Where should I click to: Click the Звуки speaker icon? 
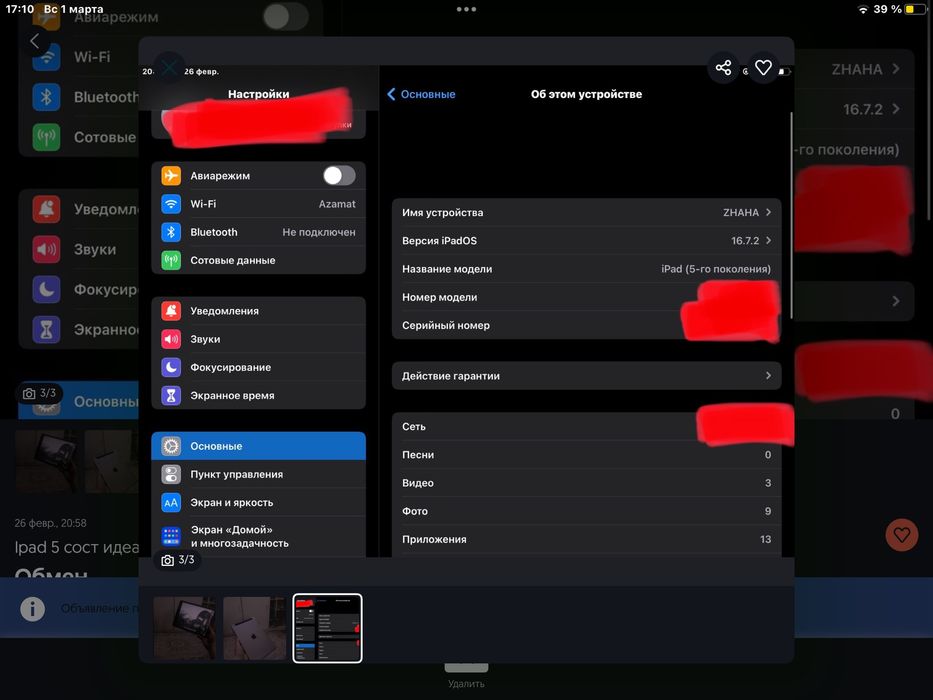coord(171,339)
